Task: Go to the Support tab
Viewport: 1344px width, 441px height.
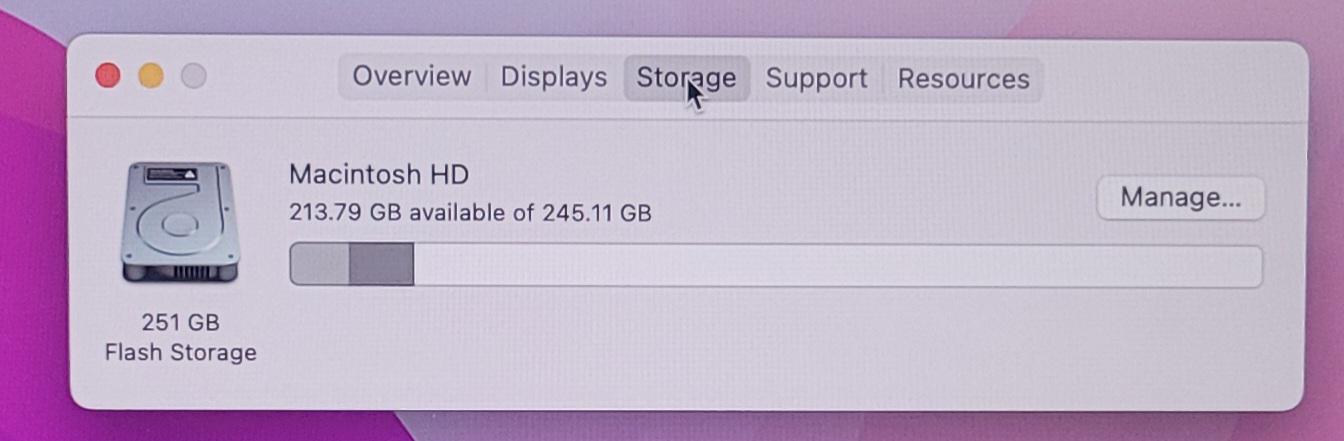Action: click(x=816, y=78)
